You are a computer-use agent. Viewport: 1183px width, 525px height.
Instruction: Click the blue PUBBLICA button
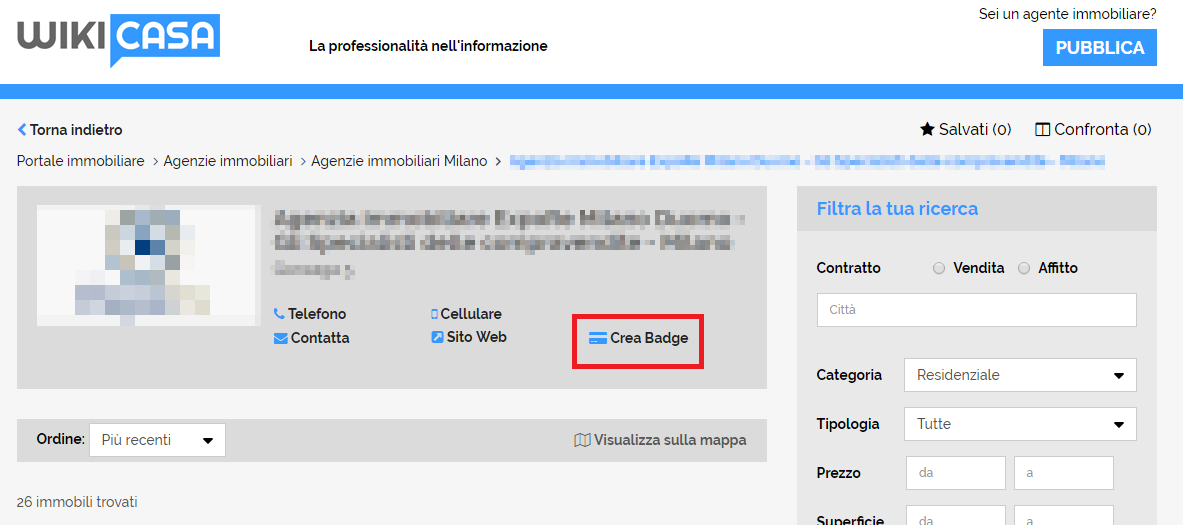(1099, 48)
